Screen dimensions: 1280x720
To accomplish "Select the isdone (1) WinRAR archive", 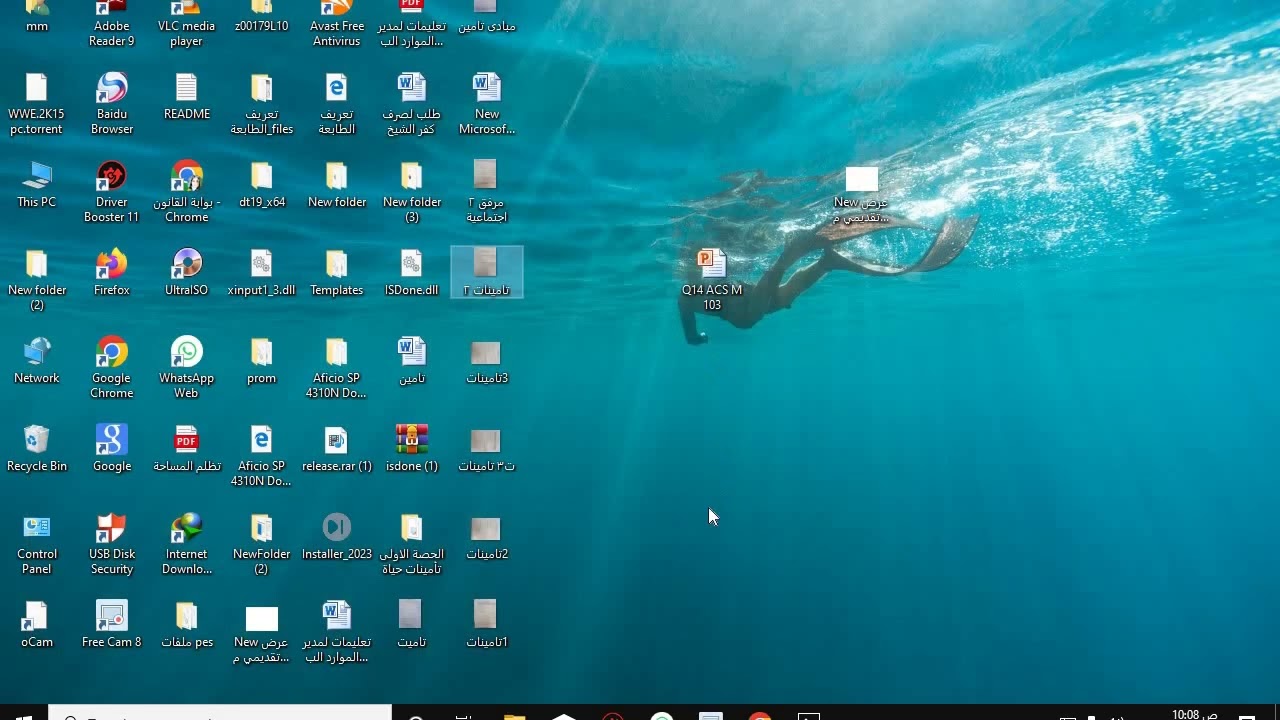I will pos(411,449).
